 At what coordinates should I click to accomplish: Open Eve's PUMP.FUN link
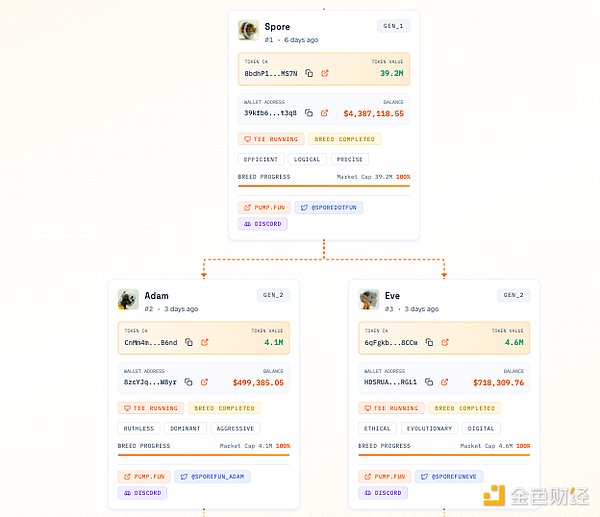click(x=384, y=477)
